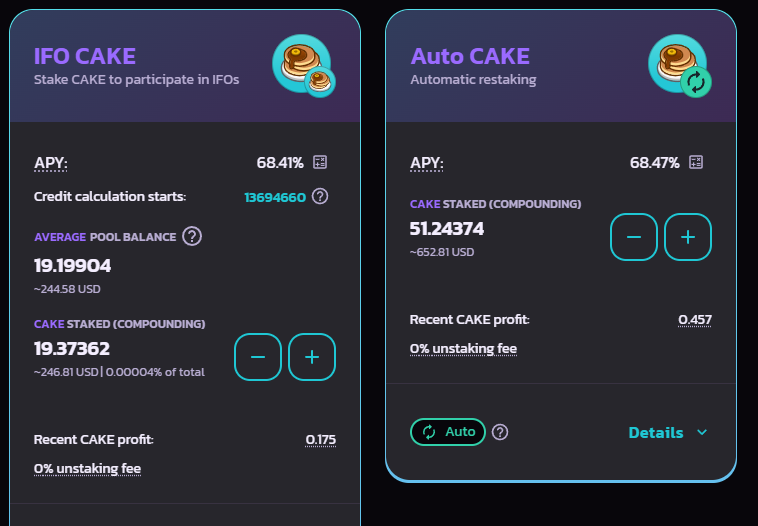The height and width of the screenshot is (526, 758).
Task: Click help icon next to Average Pool Balance
Action: [192, 236]
